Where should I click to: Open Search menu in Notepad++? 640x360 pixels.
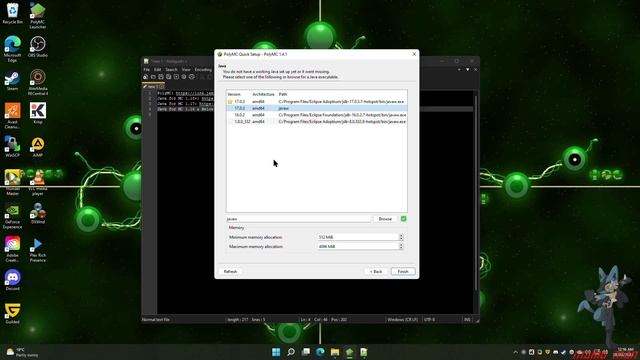pyautogui.click(x=171, y=70)
